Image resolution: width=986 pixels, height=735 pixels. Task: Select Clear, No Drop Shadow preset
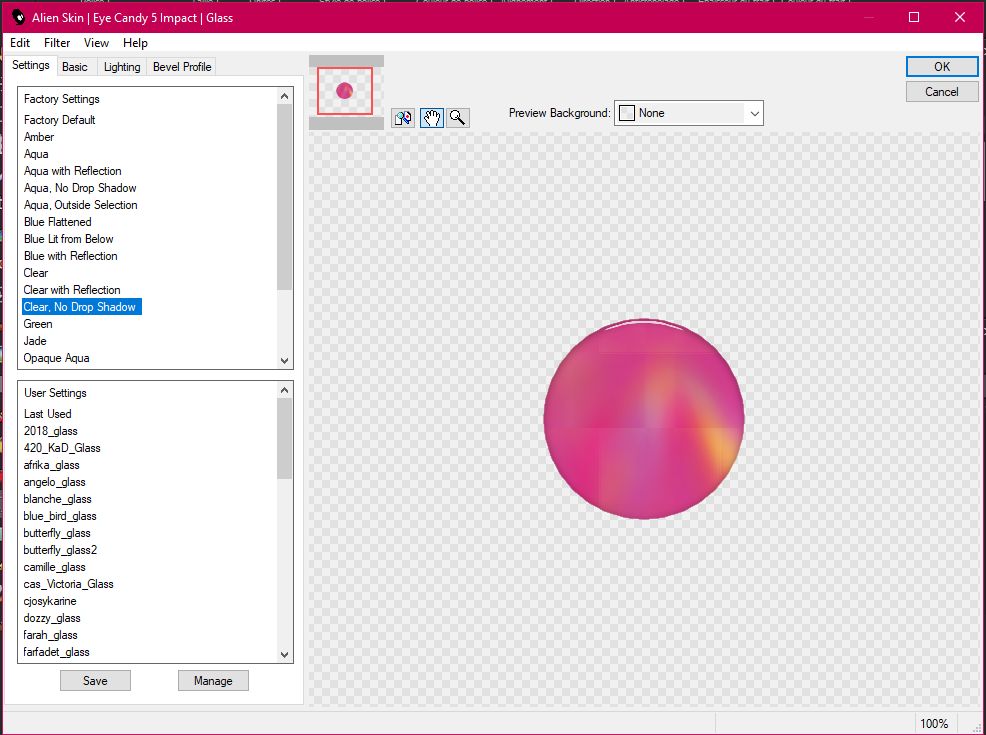click(x=82, y=307)
